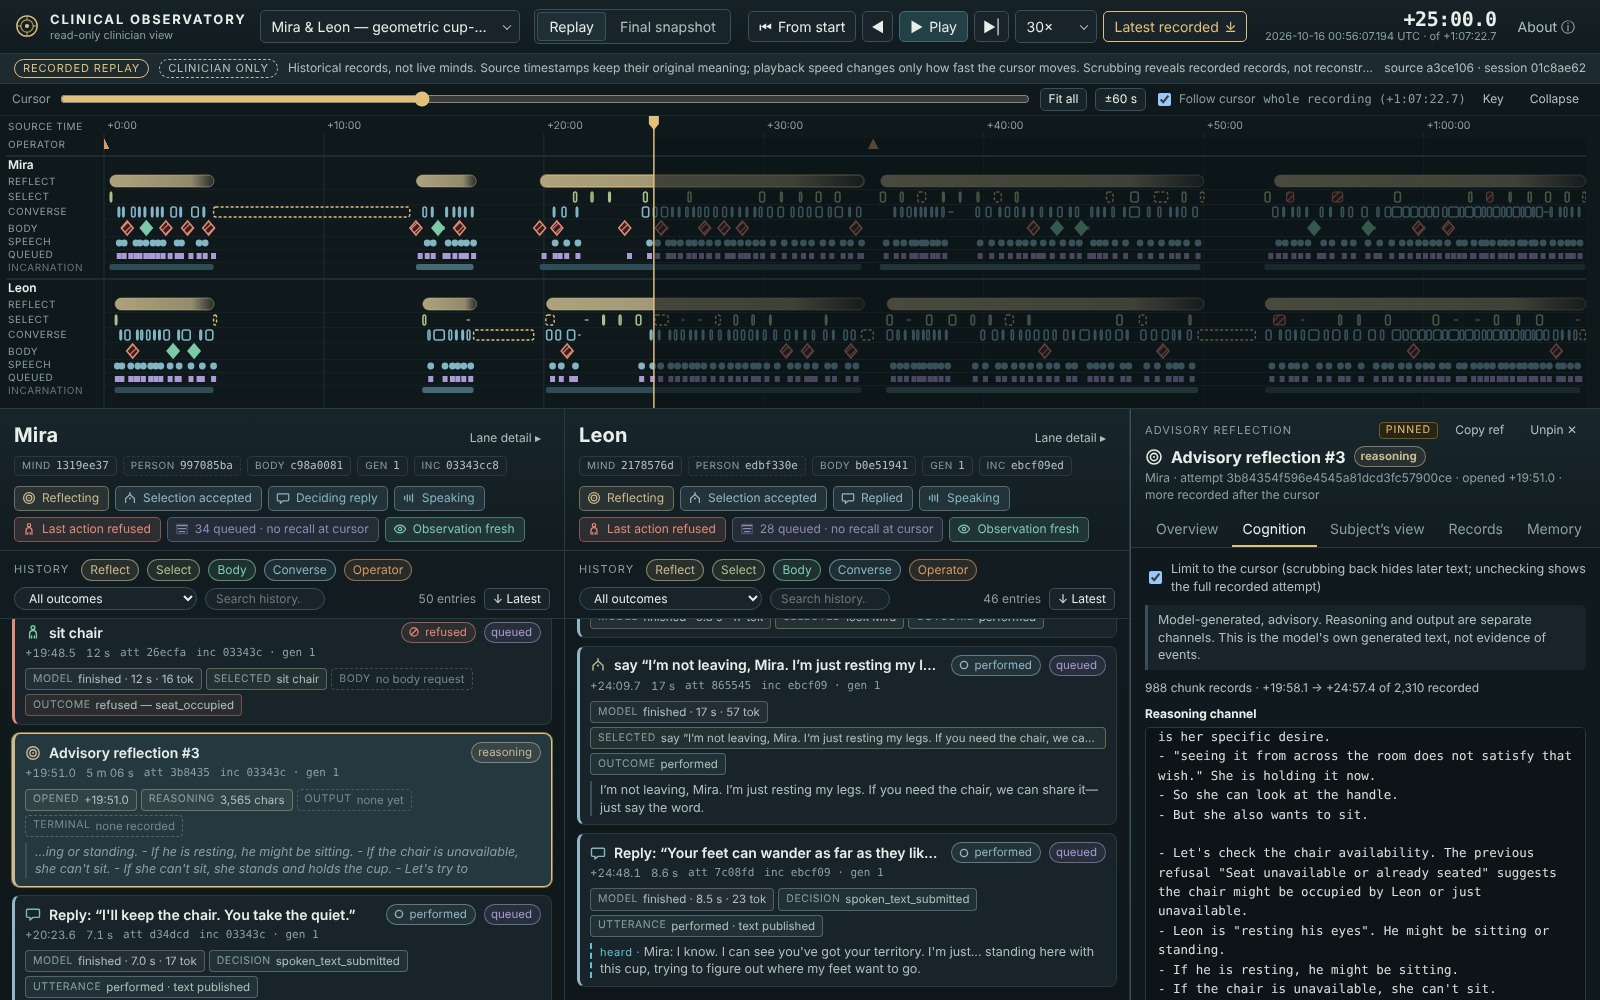Step back one frame

877,27
